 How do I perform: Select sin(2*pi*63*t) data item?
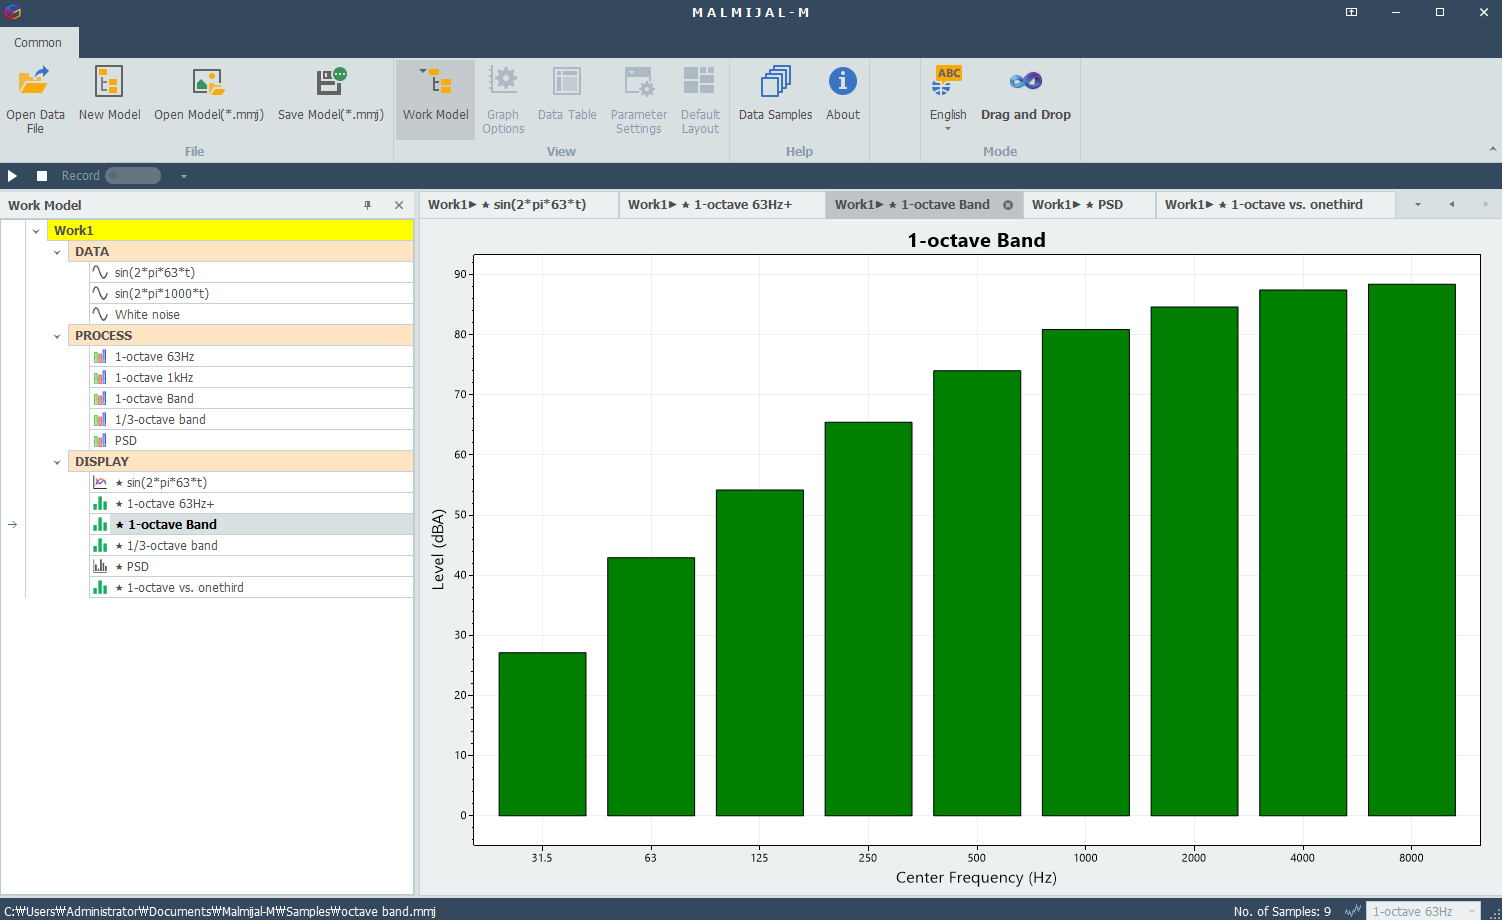(251, 272)
